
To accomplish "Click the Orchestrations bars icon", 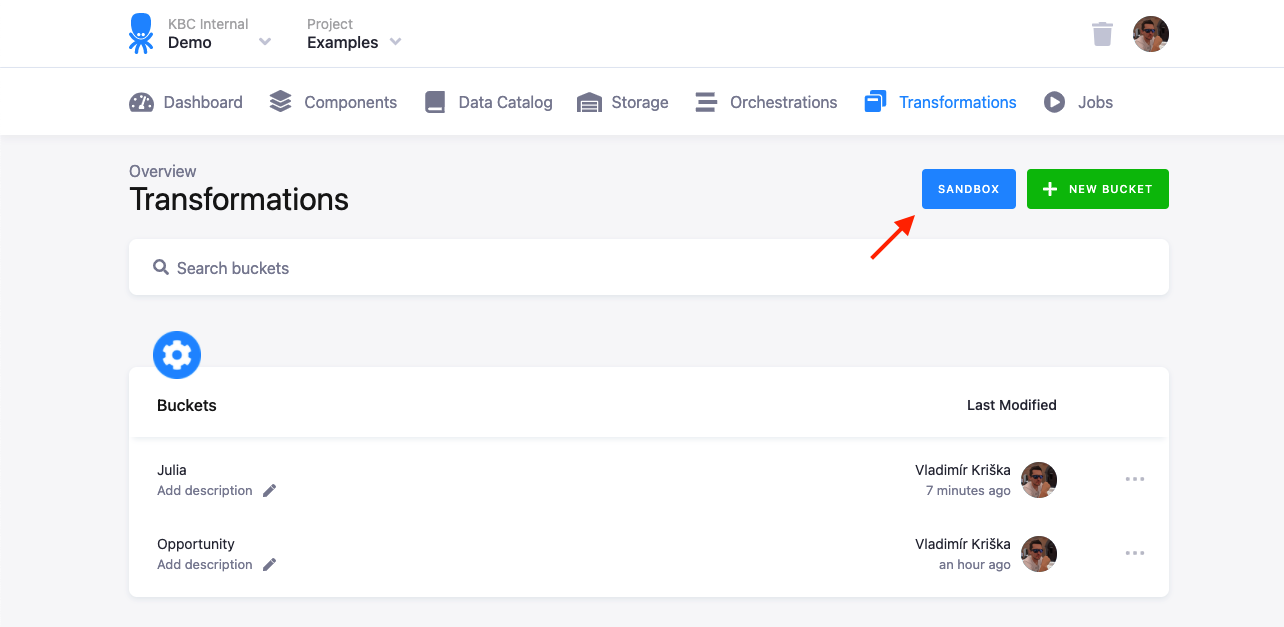I will tap(706, 102).
